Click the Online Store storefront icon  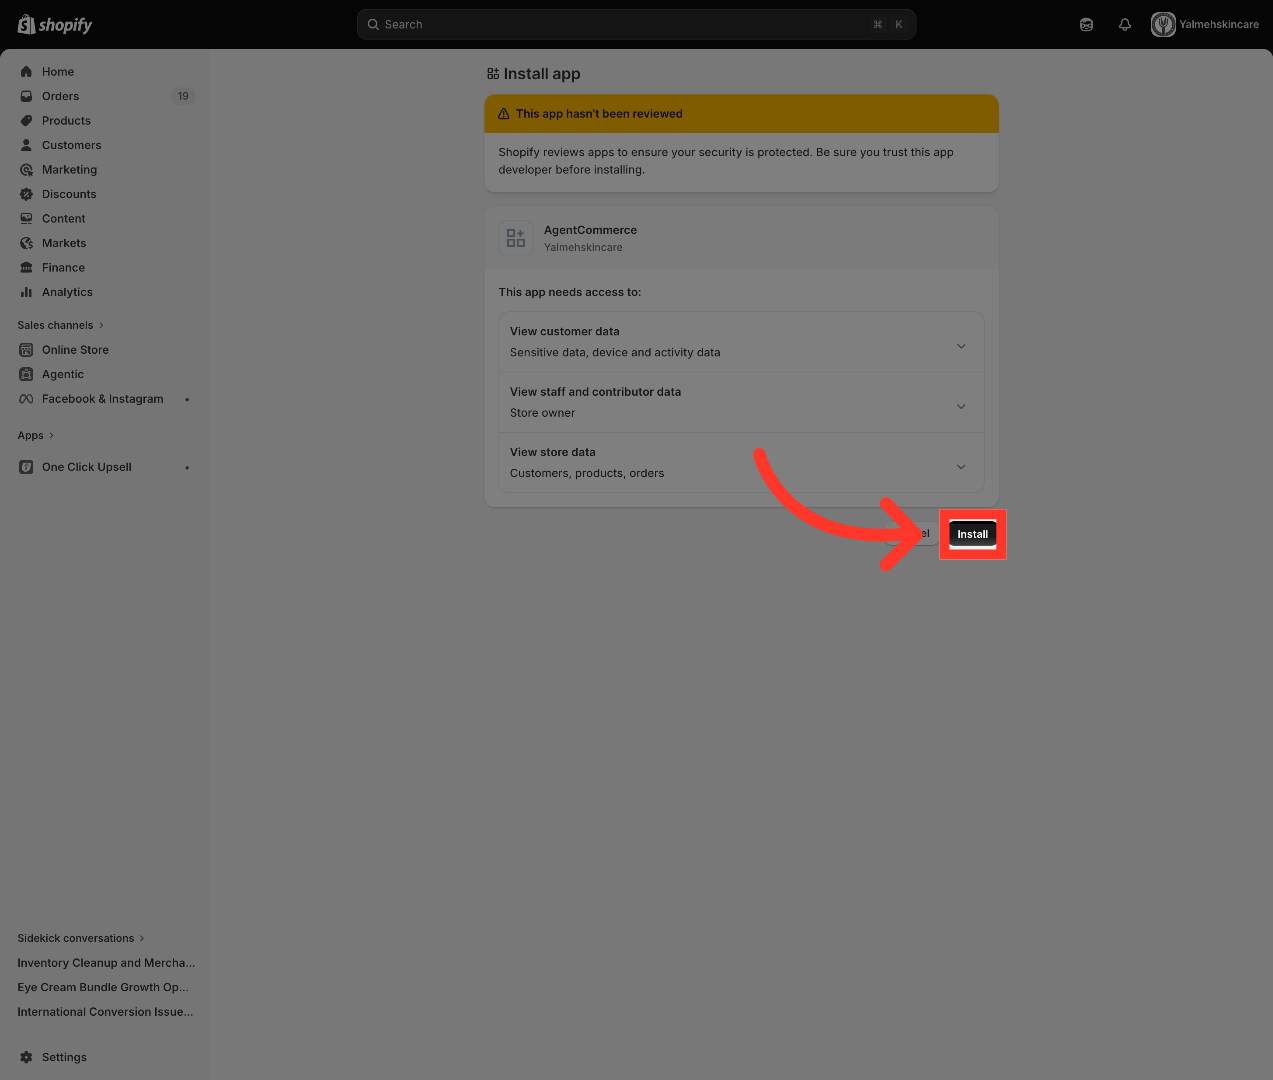(26, 350)
